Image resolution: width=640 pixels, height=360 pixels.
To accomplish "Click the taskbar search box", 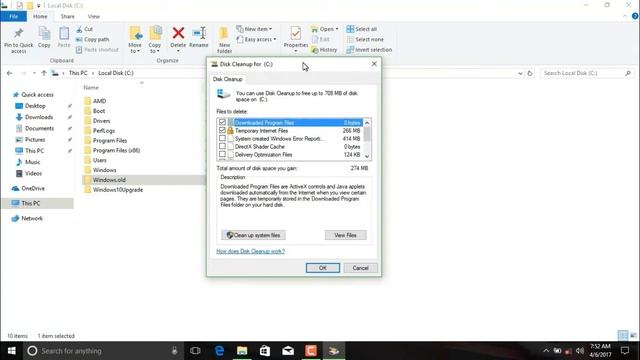I will click(104, 351).
